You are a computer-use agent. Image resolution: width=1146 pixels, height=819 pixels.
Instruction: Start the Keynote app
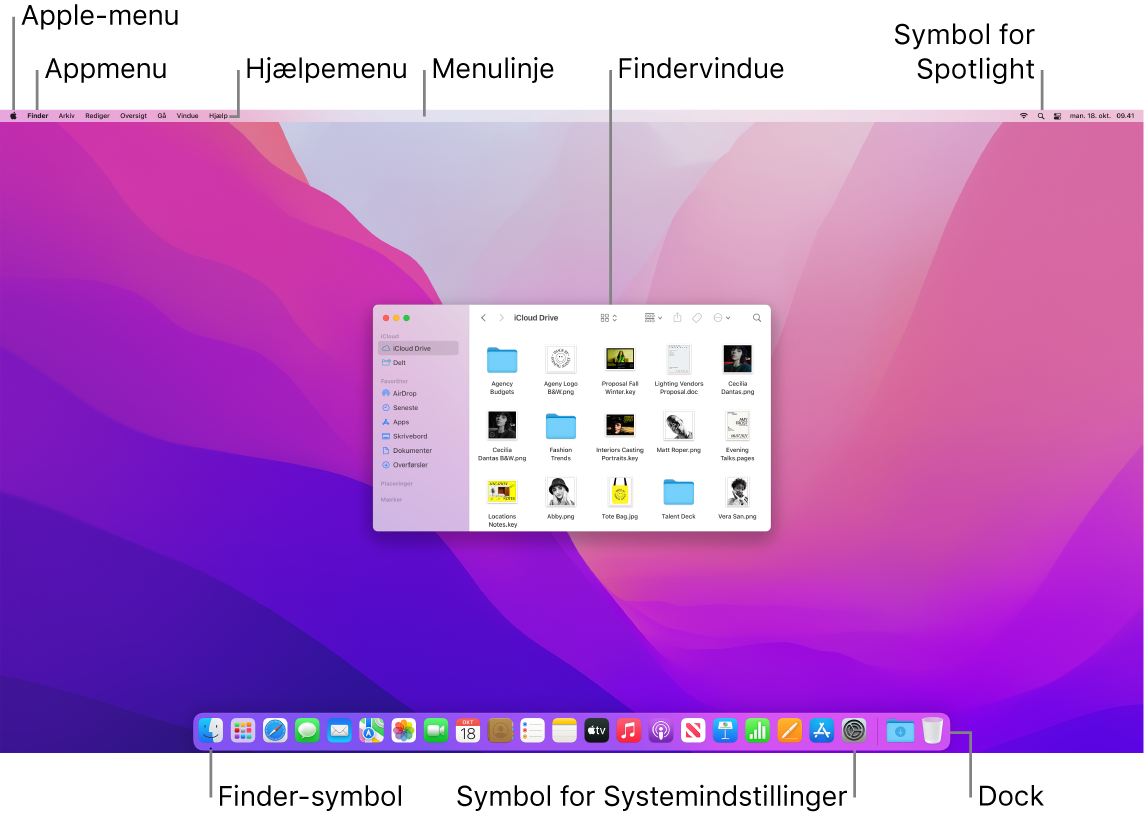click(725, 731)
